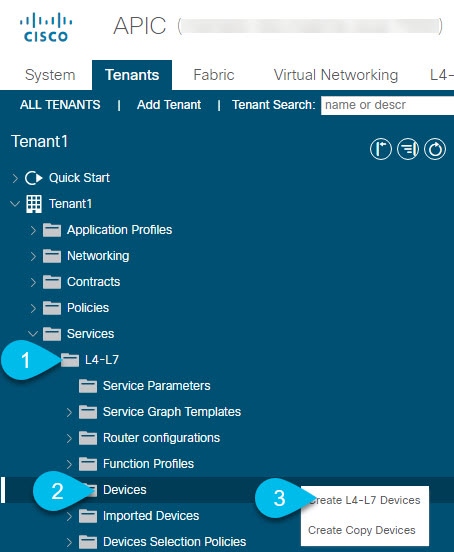Expand the Contracts chevron

[x=33, y=282]
